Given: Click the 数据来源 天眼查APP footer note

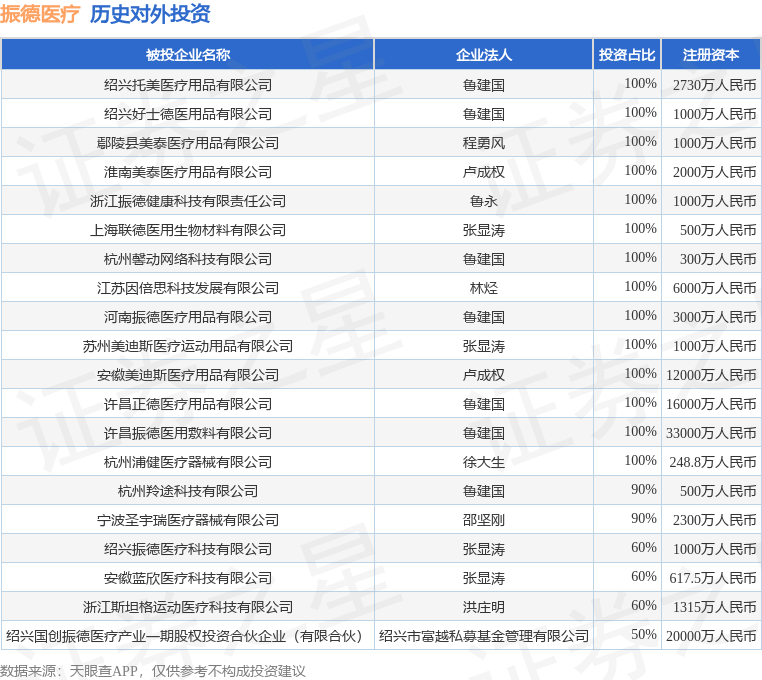Looking at the screenshot, I should click(153, 671).
